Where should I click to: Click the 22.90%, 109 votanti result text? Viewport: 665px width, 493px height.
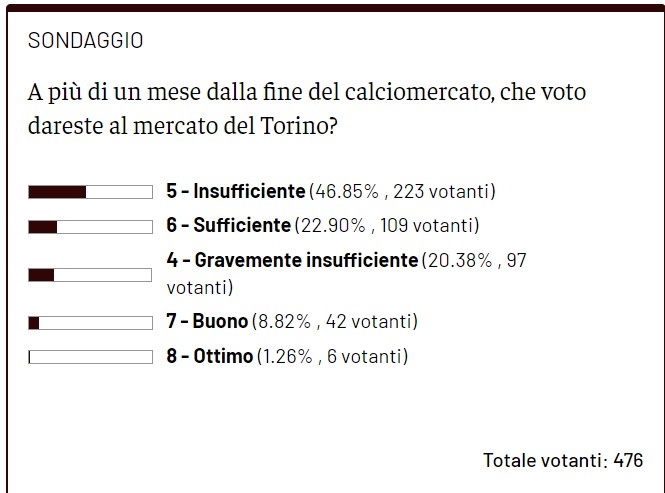click(x=386, y=225)
